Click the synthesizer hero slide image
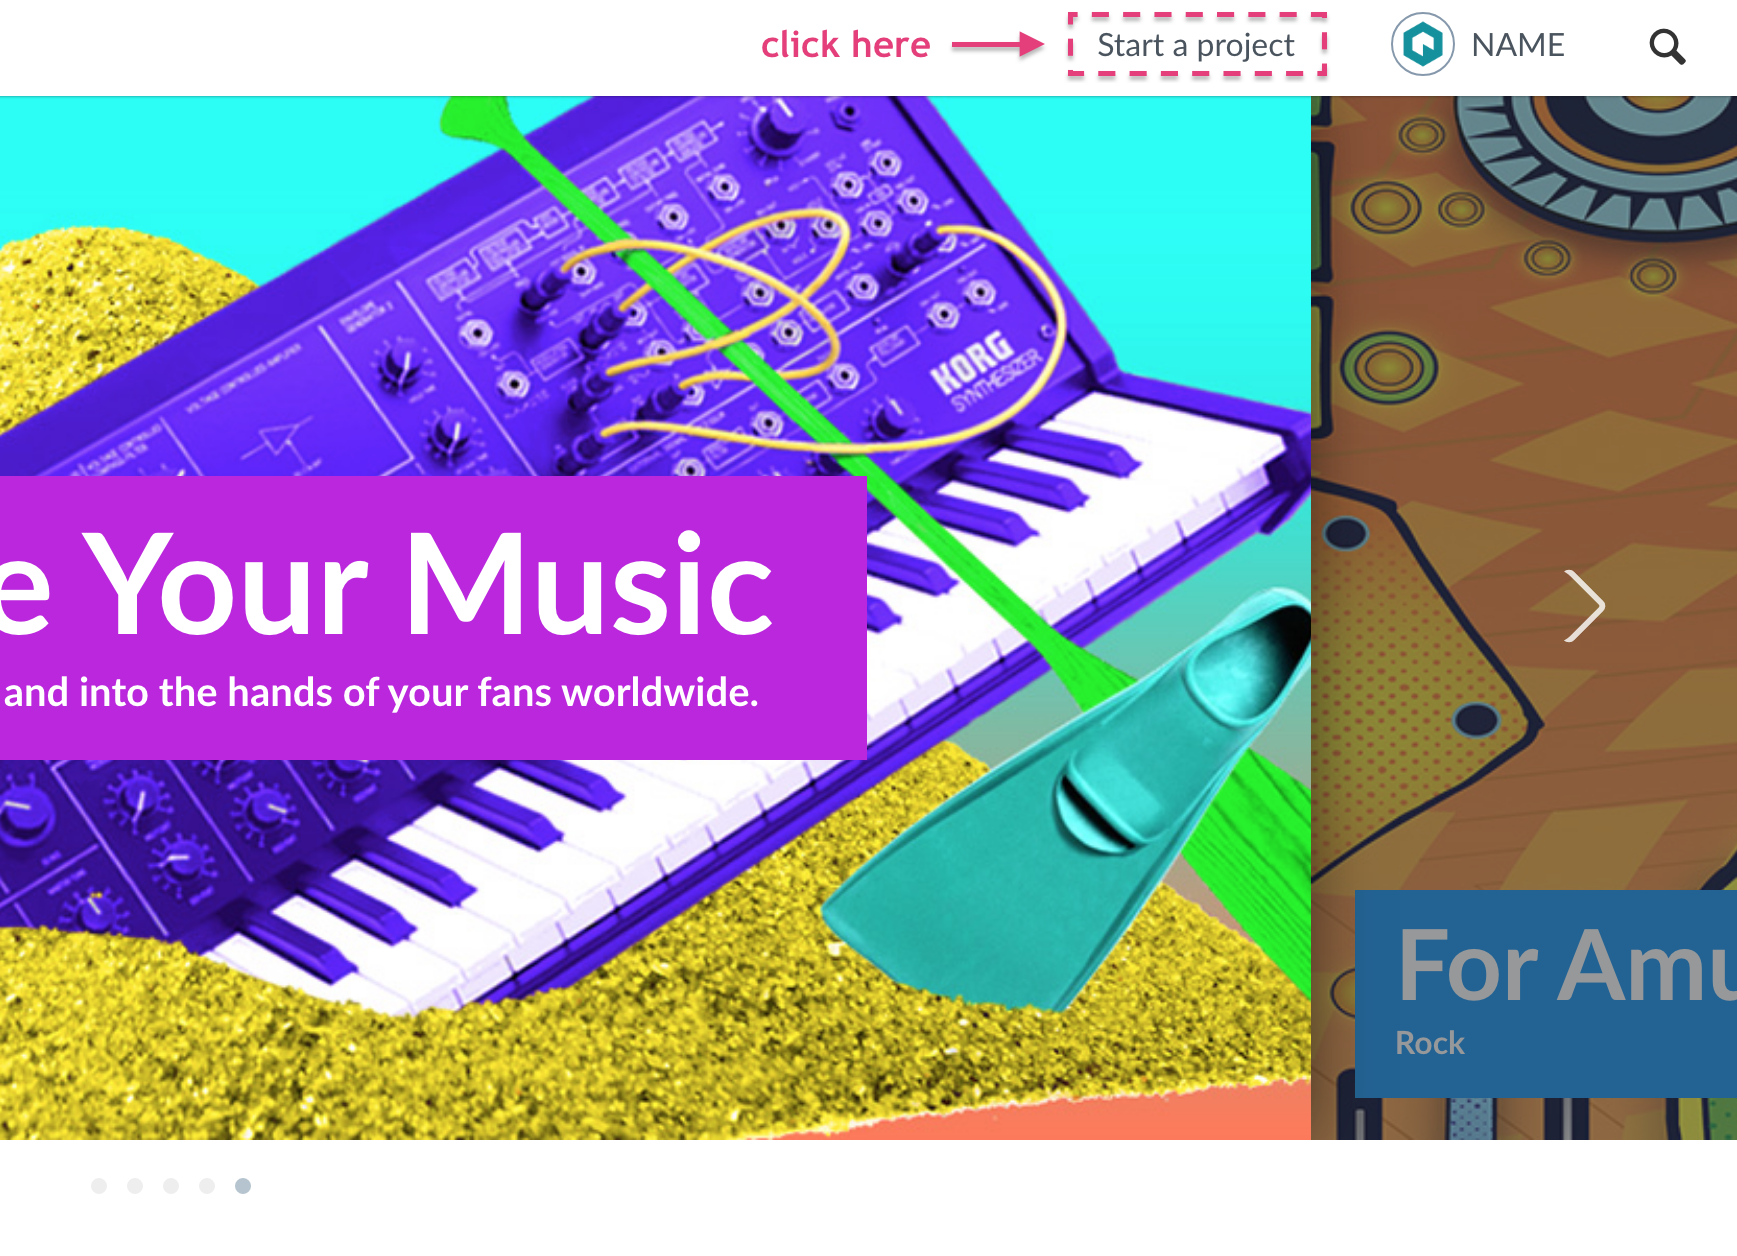 655,618
